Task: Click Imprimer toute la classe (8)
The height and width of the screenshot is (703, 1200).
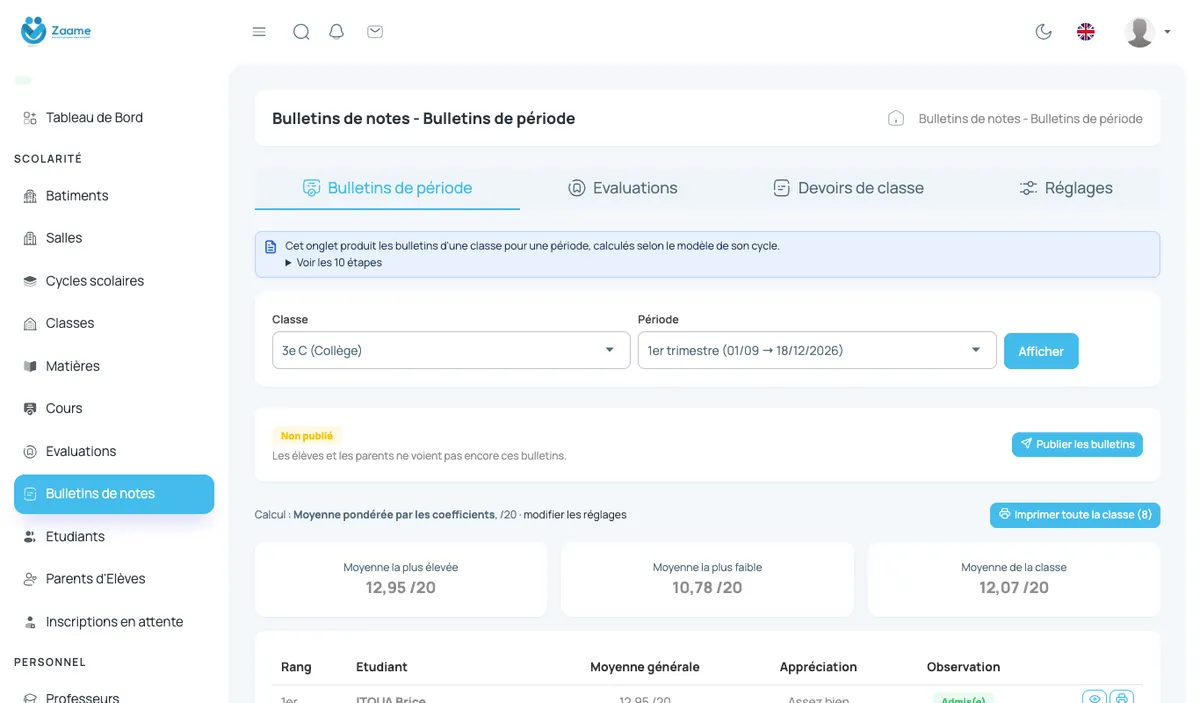Action: click(x=1075, y=514)
